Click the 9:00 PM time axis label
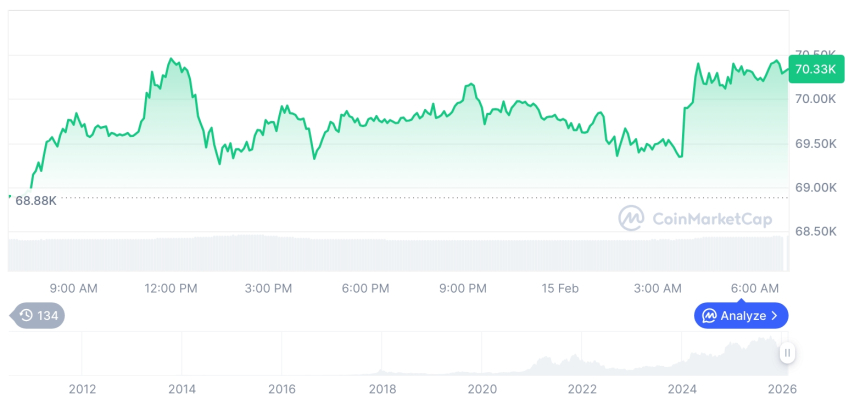This screenshot has width=860, height=401. 463,288
